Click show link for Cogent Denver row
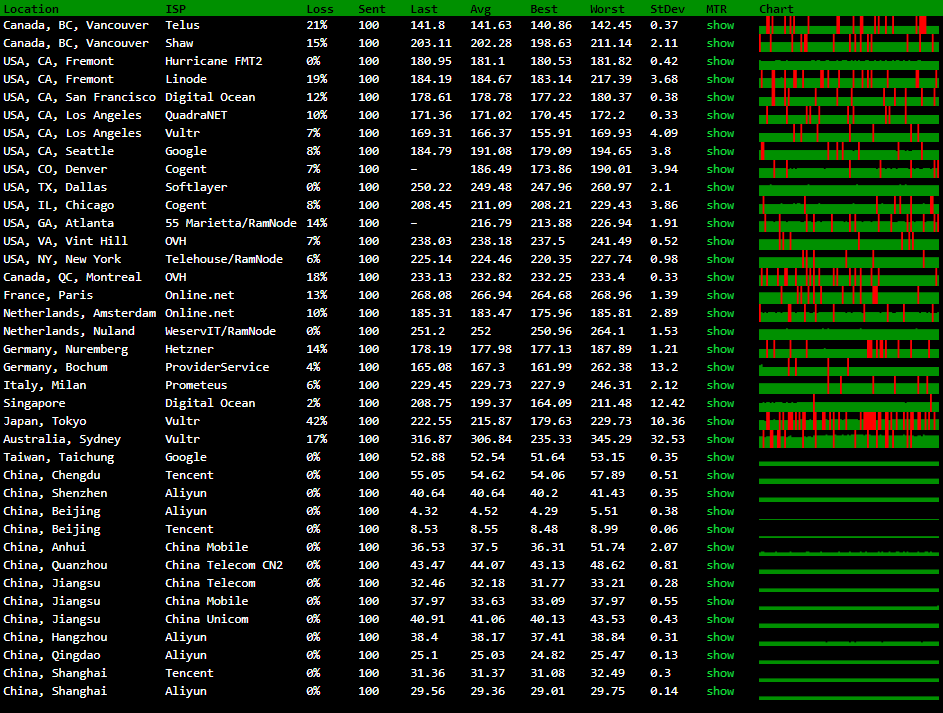943x713 pixels. click(719, 169)
